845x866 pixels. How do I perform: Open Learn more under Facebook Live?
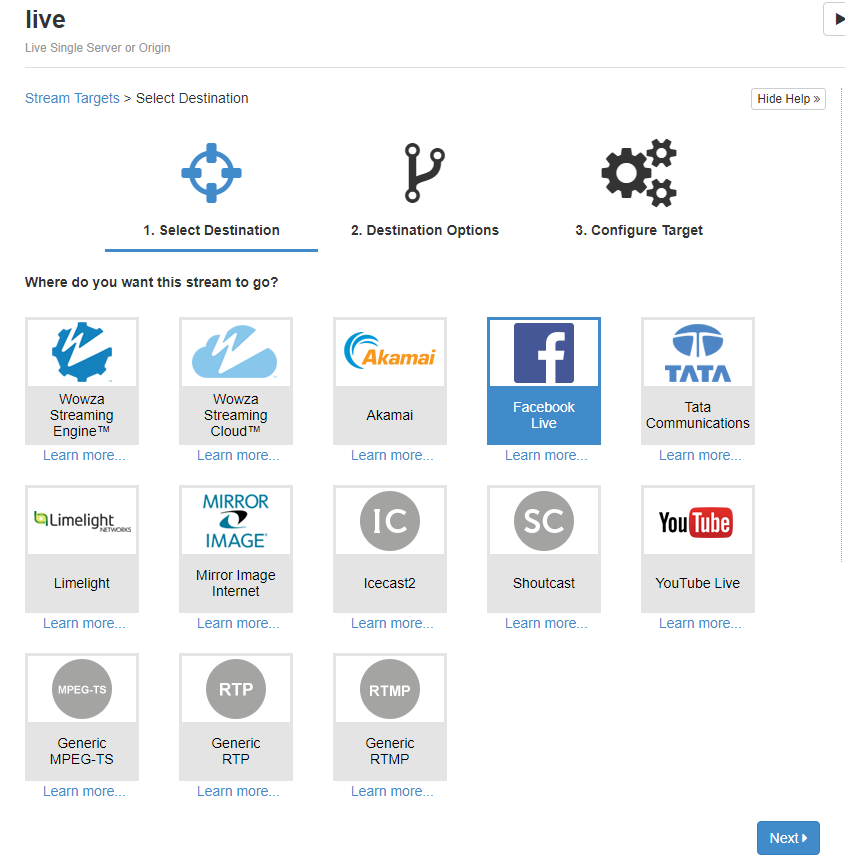point(546,455)
